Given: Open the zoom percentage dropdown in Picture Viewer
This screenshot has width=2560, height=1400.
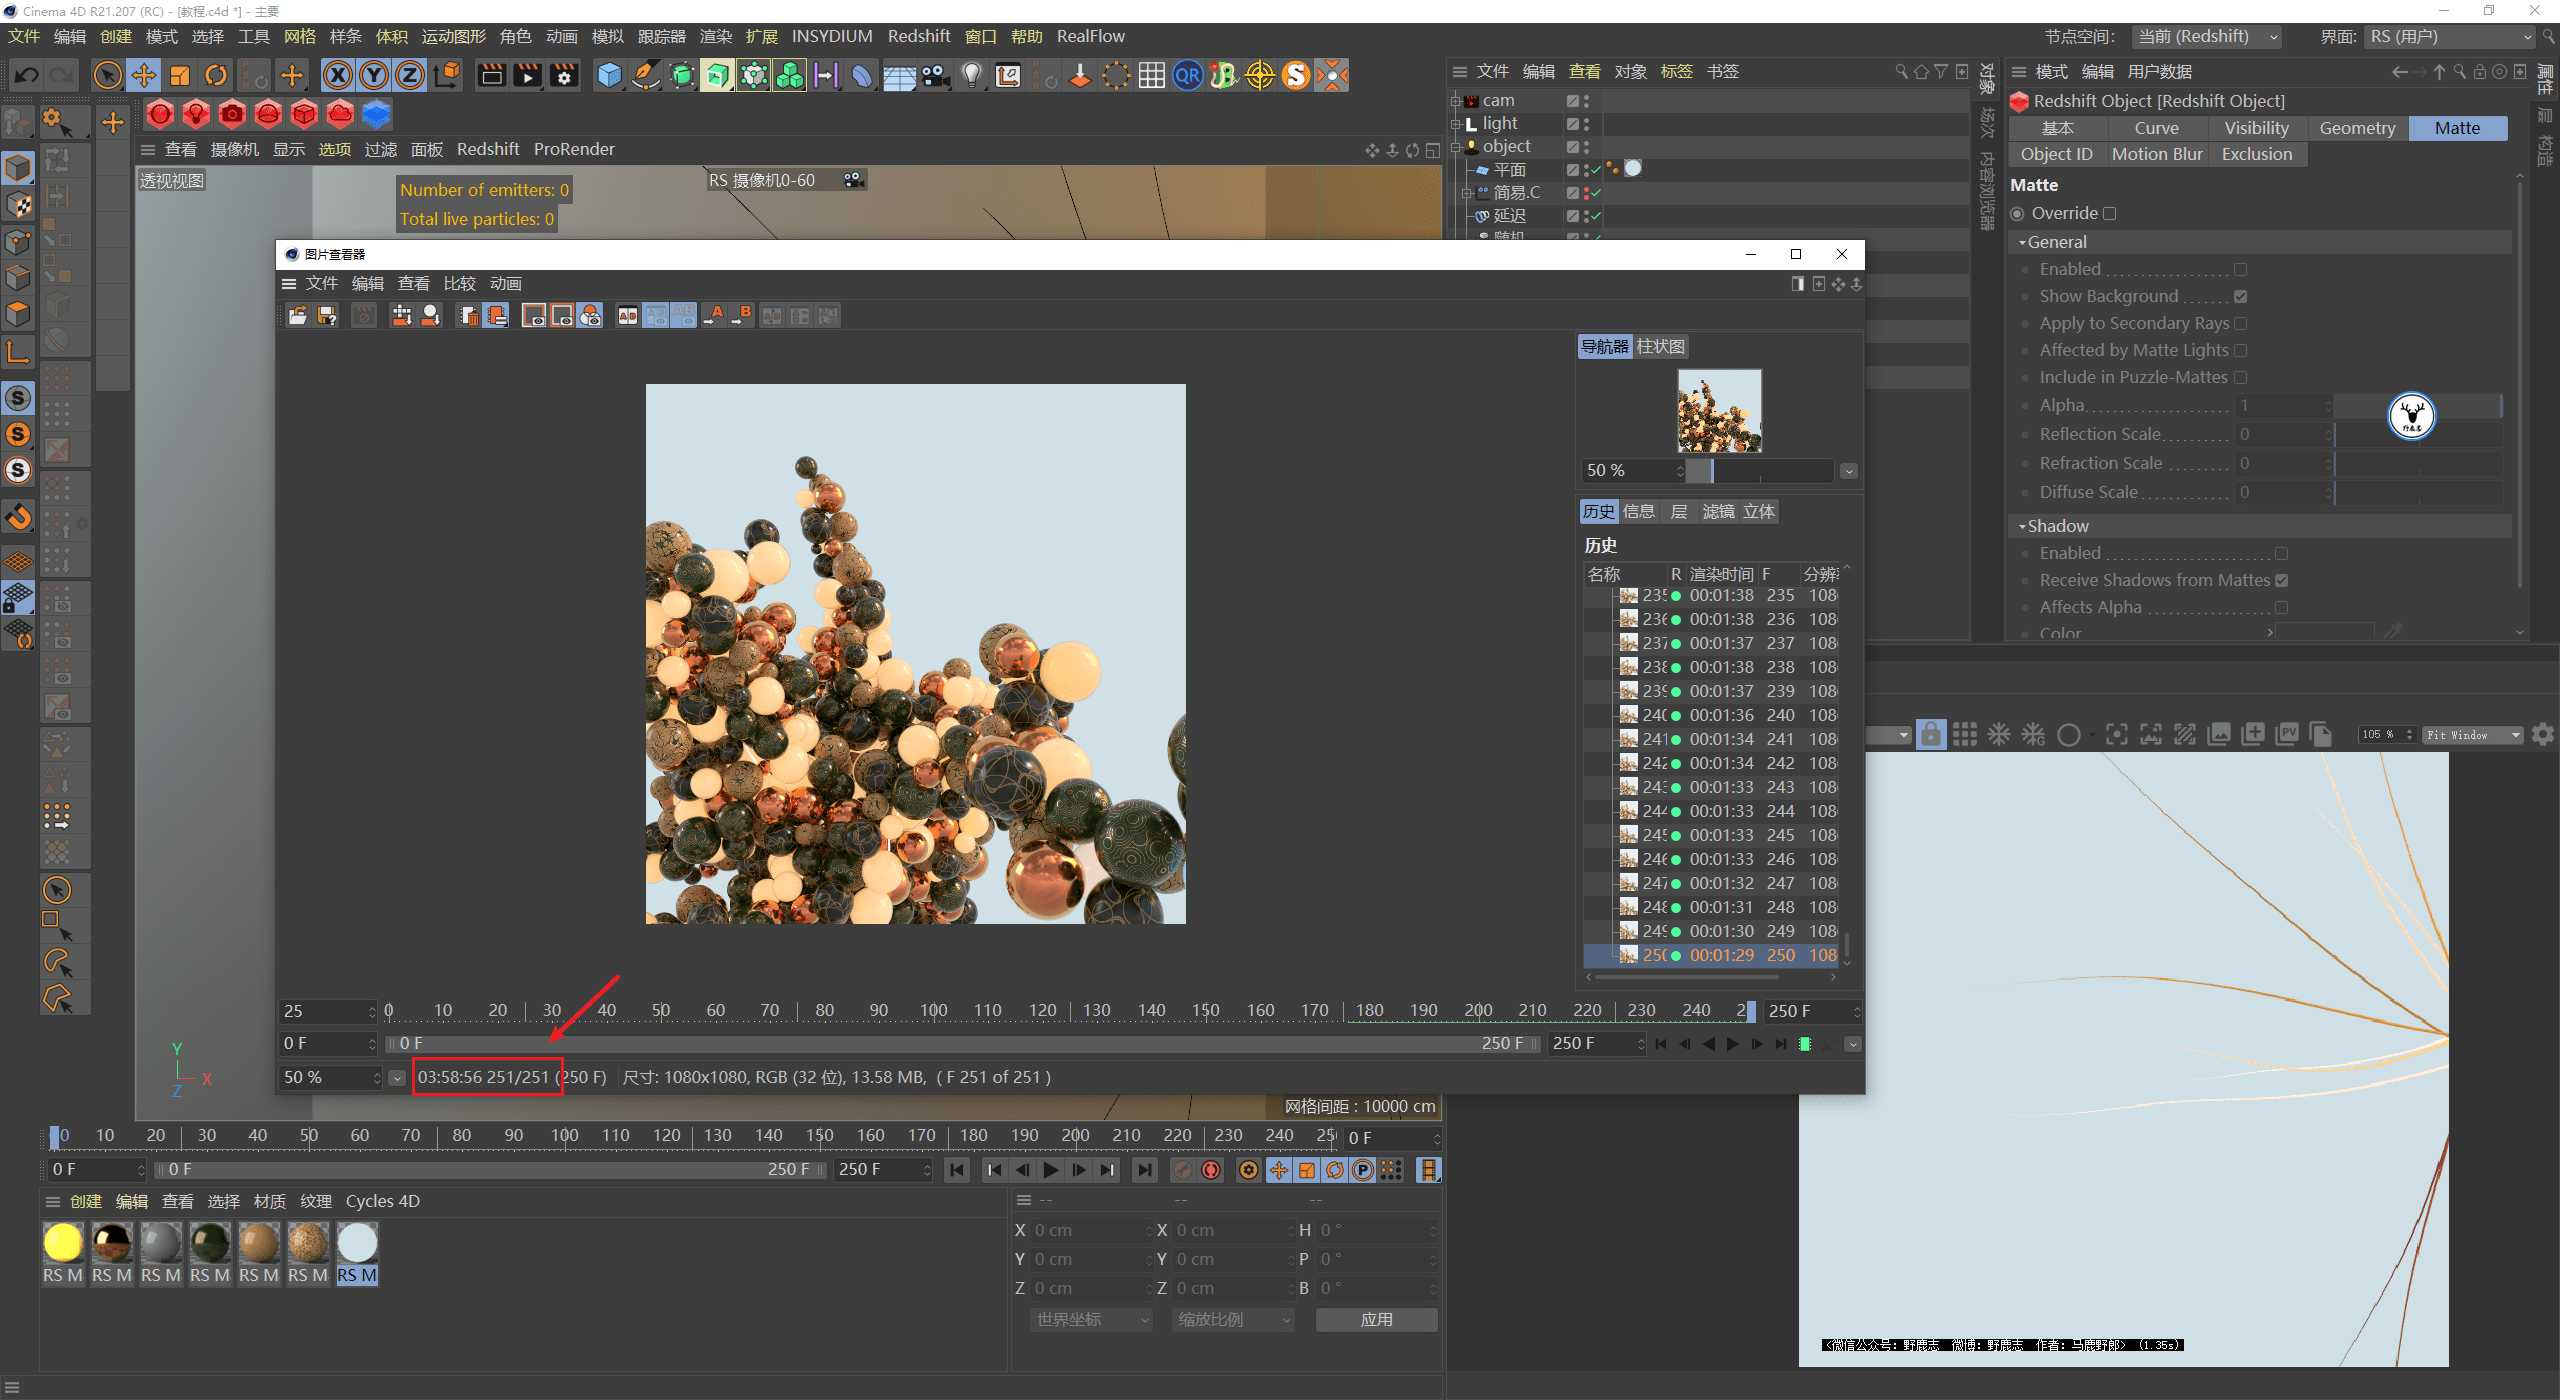Looking at the screenshot, I should [x=396, y=1077].
